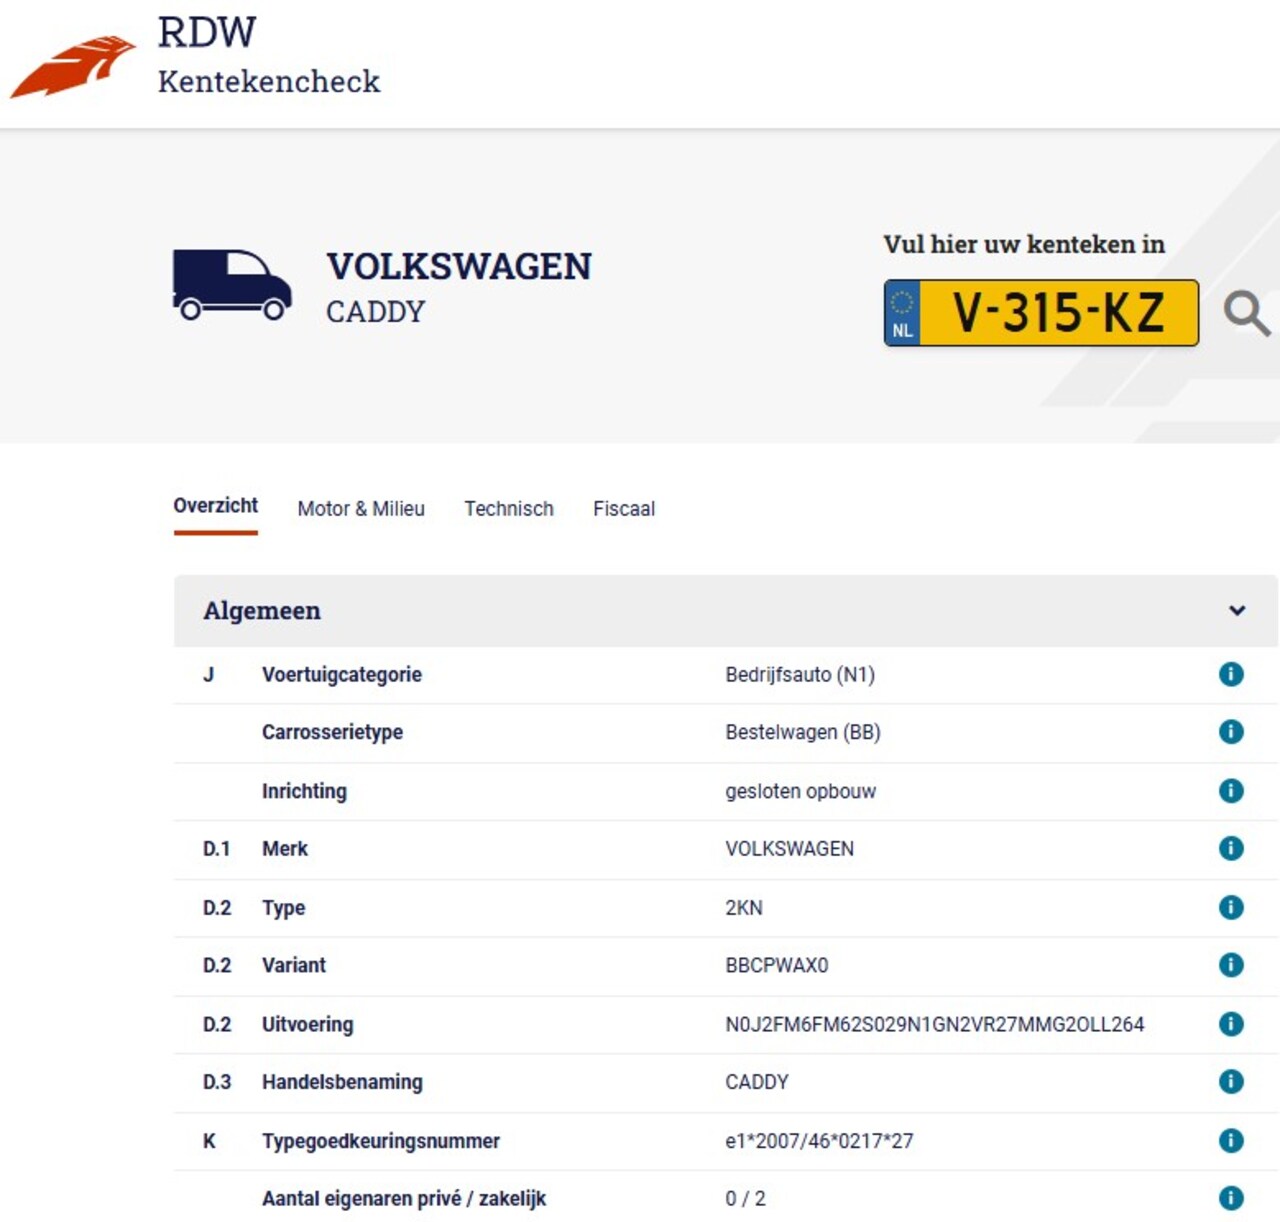
Task: Click the Handelsbenaming label
Action: point(342,1082)
